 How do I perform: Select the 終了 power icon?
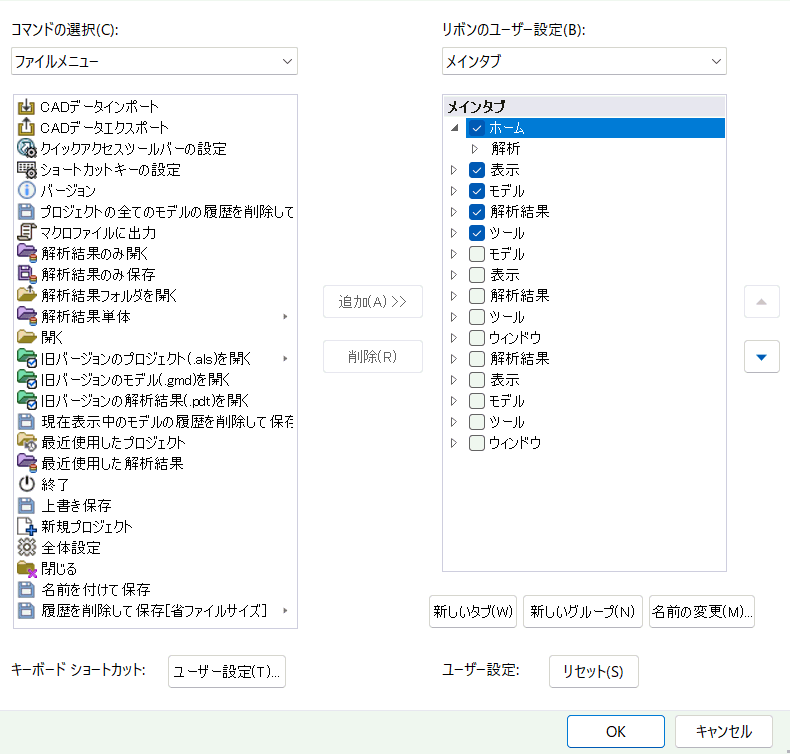pyautogui.click(x=27, y=484)
